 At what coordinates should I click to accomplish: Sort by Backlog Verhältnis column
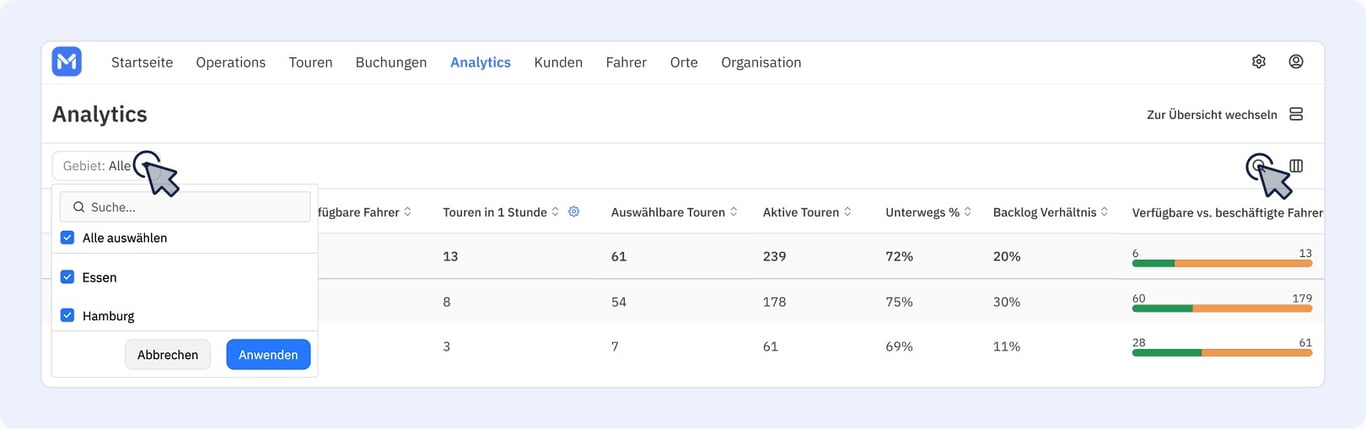[x=1051, y=212]
